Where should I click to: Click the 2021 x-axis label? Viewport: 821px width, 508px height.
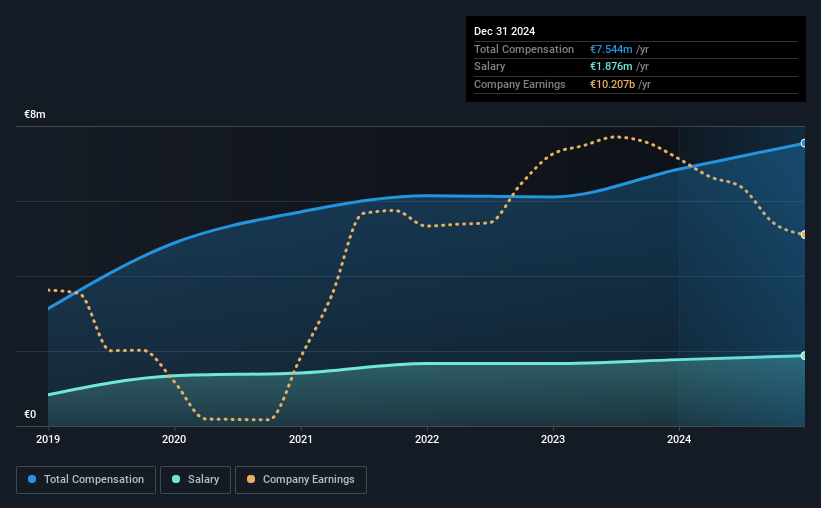tap(301, 439)
